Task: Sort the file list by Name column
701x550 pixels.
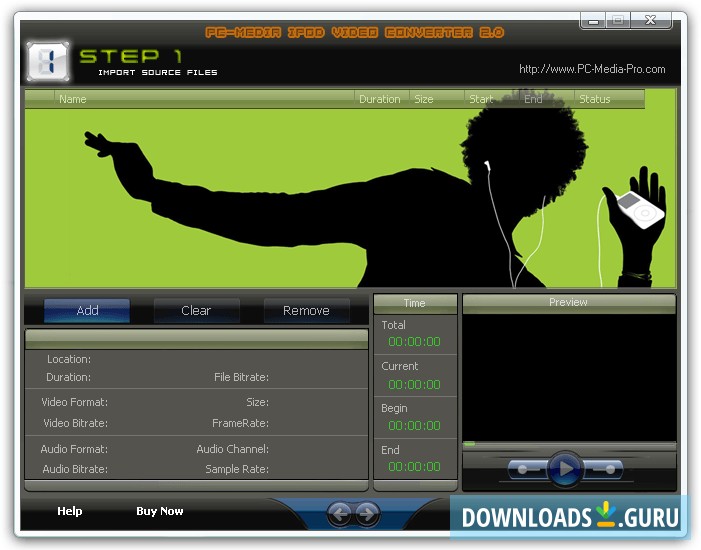Action: (x=204, y=99)
